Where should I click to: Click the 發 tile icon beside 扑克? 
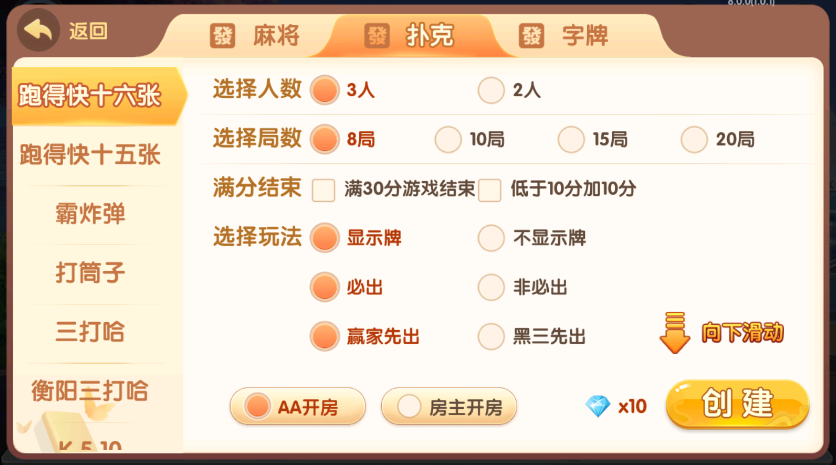[x=376, y=37]
